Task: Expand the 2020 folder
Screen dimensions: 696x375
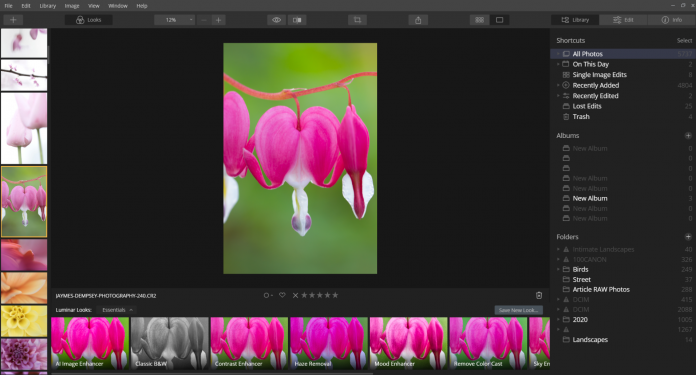Action: click(x=558, y=320)
